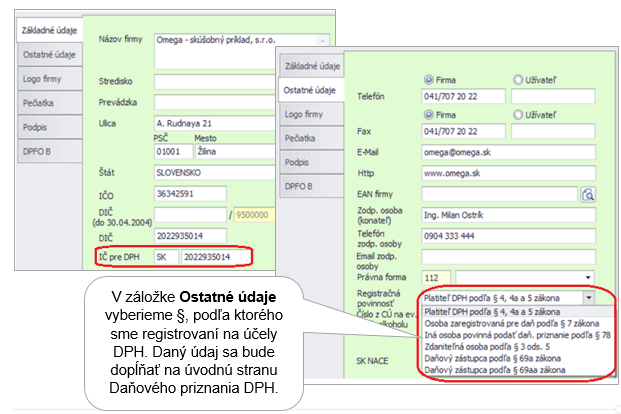
Task: Switch to Pečiatka tab in the left panel
Action: pyautogui.click(x=46, y=100)
